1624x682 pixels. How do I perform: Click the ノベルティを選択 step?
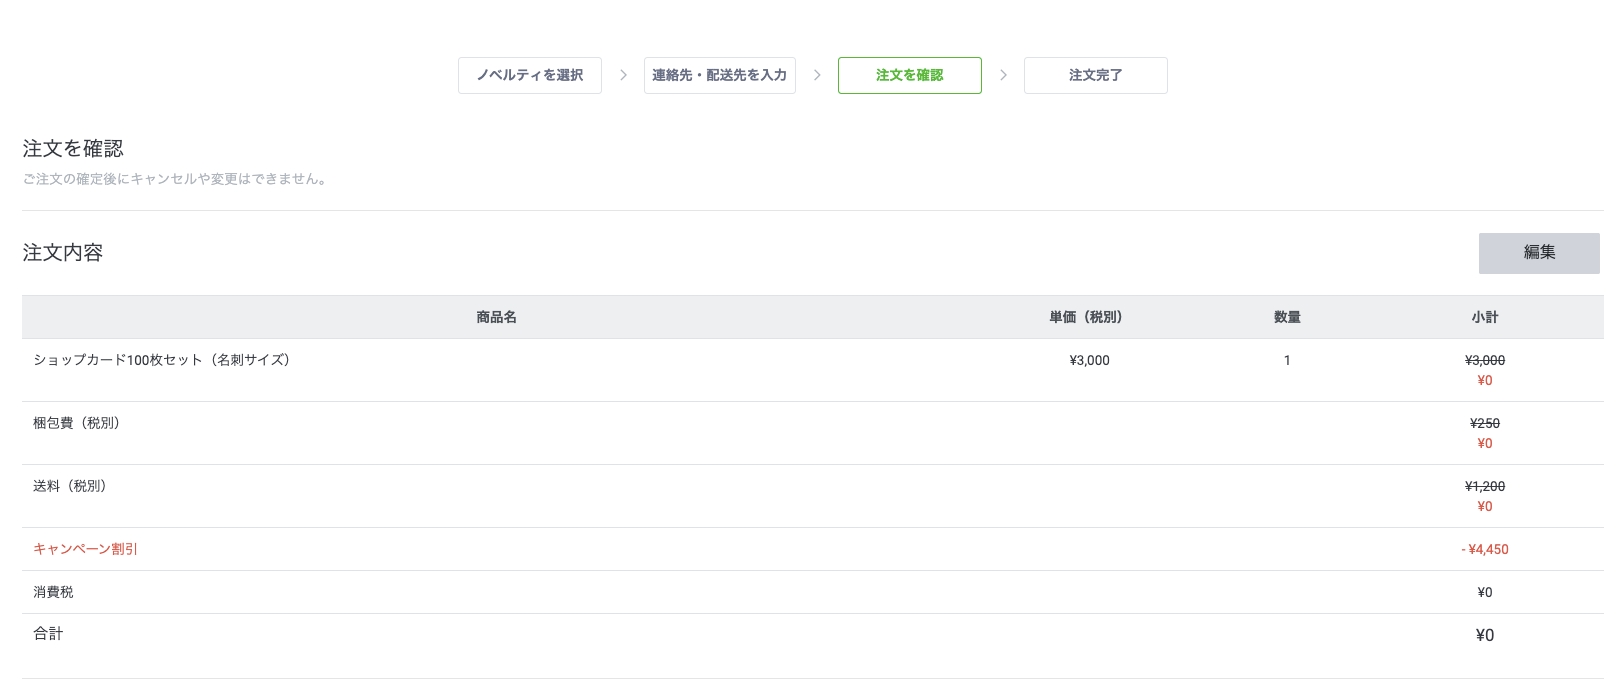(529, 75)
